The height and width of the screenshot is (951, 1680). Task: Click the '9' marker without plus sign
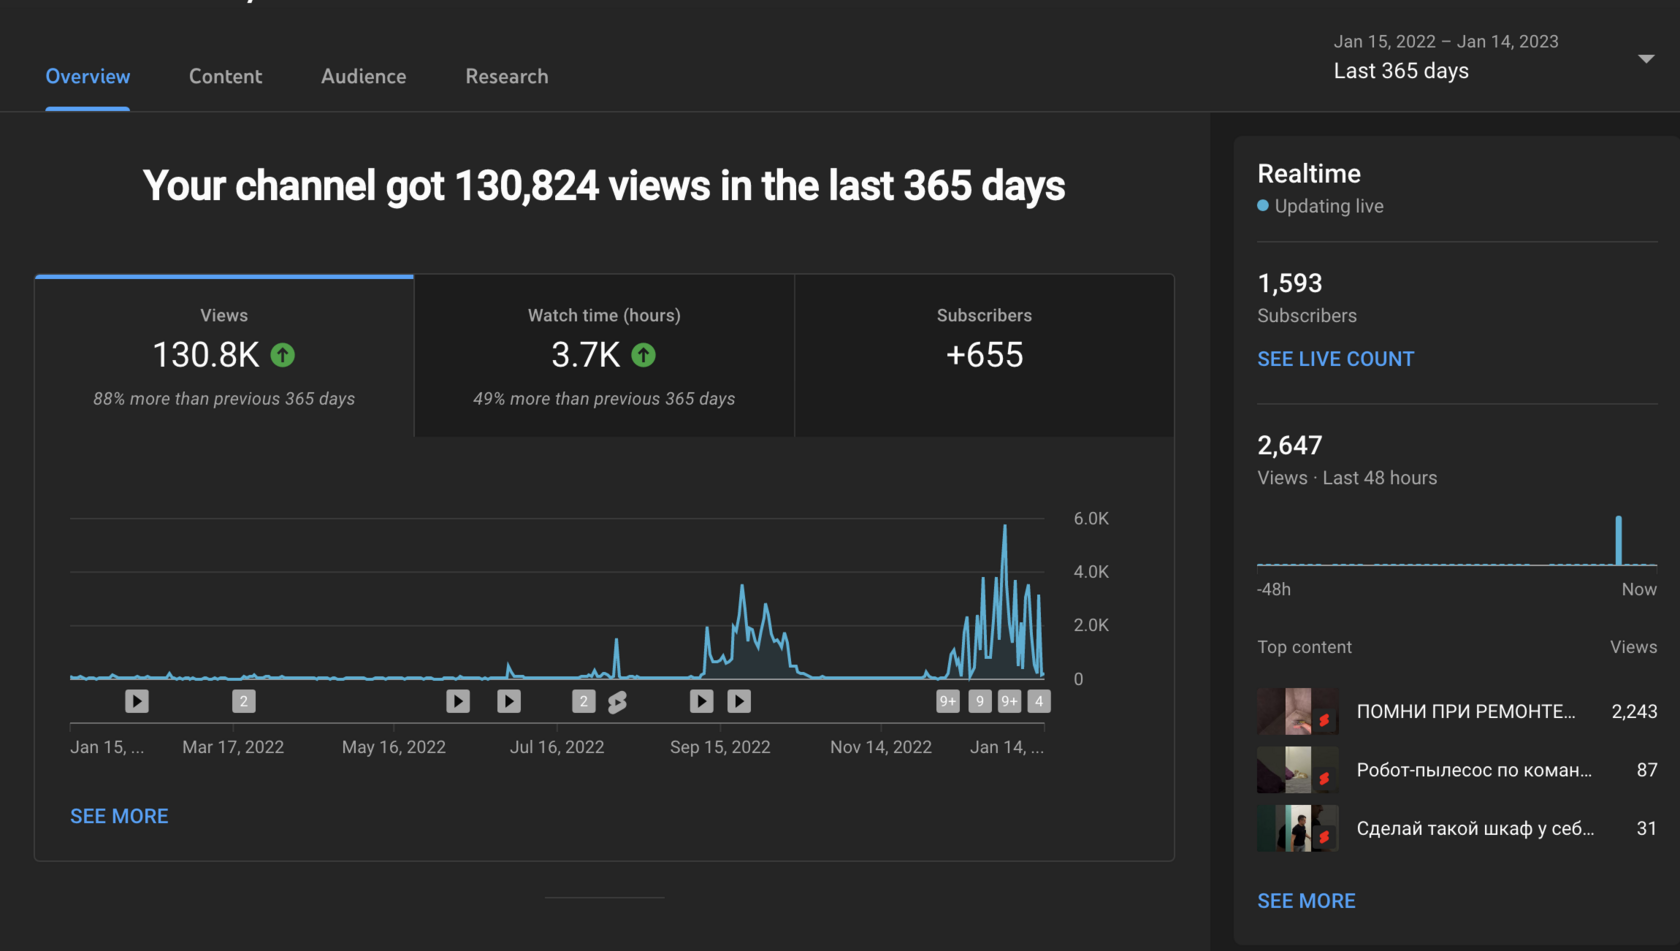click(980, 702)
